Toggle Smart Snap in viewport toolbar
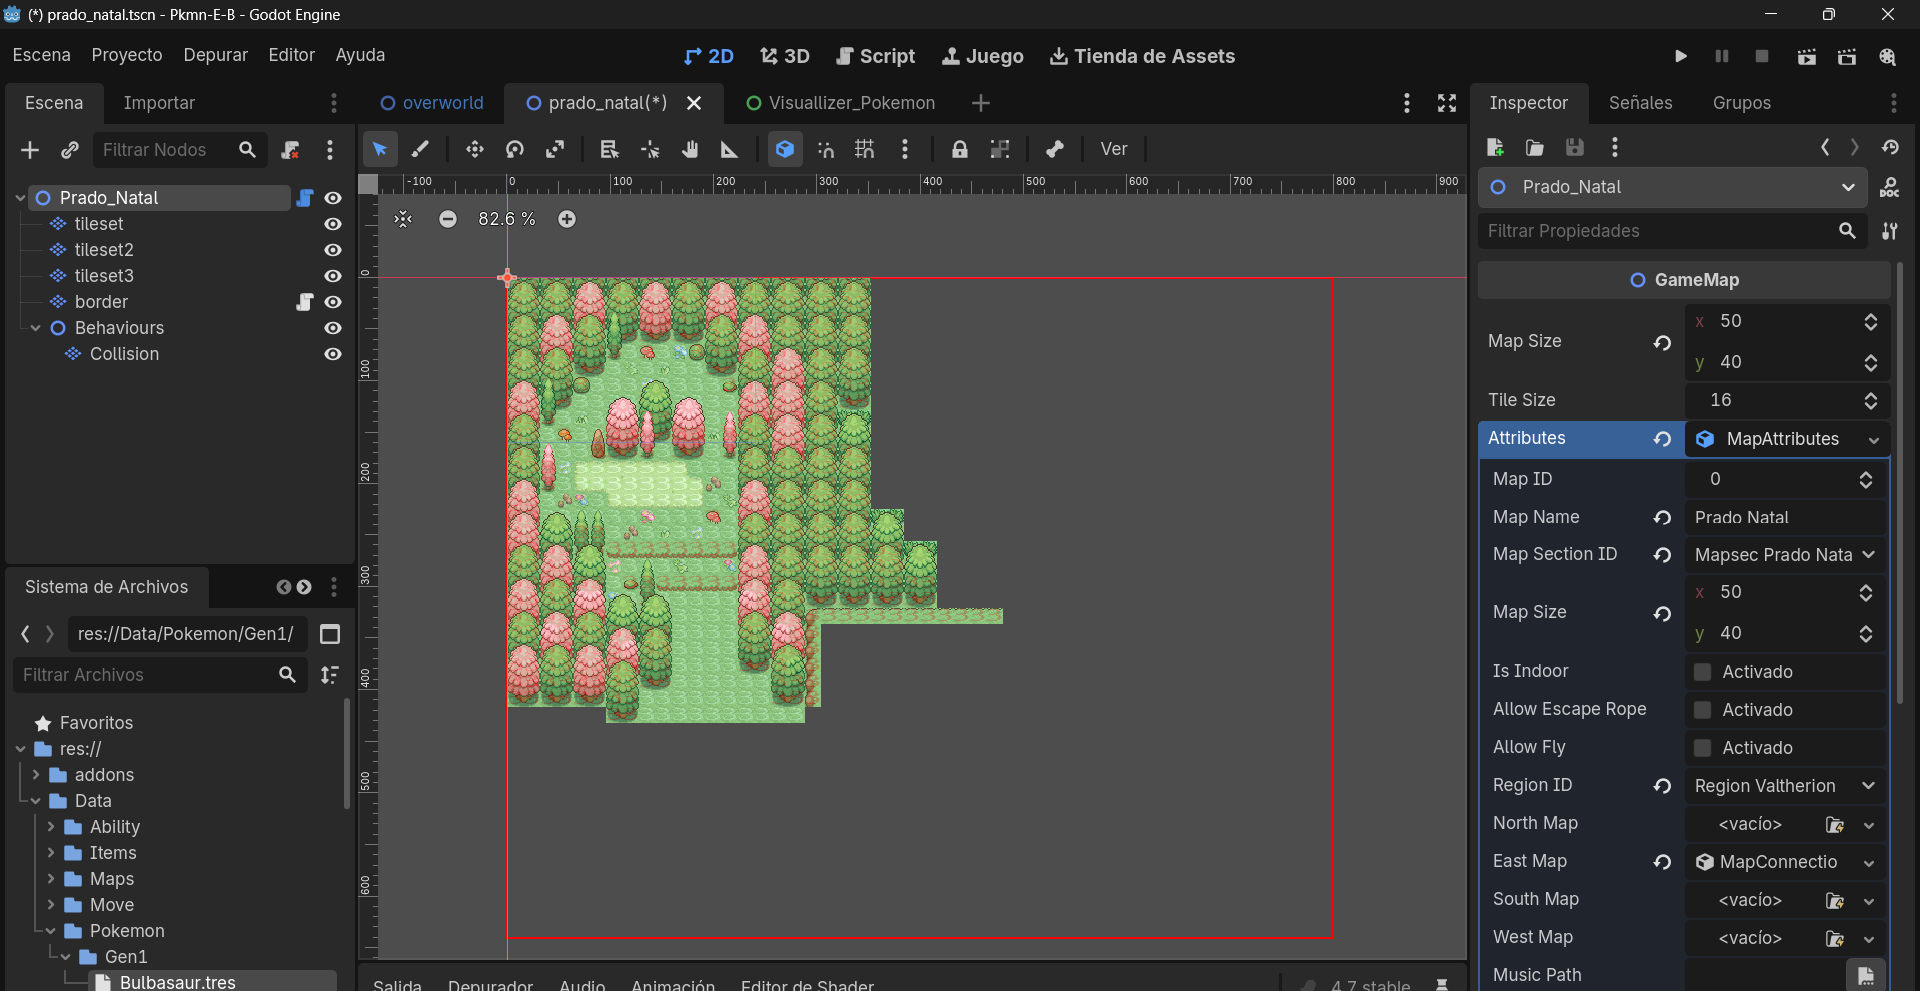This screenshot has width=1920, height=991. pyautogui.click(x=825, y=149)
